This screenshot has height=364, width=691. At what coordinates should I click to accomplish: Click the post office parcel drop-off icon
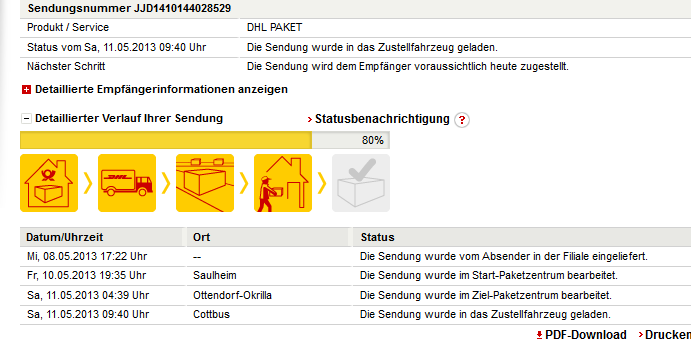[x=49, y=183]
